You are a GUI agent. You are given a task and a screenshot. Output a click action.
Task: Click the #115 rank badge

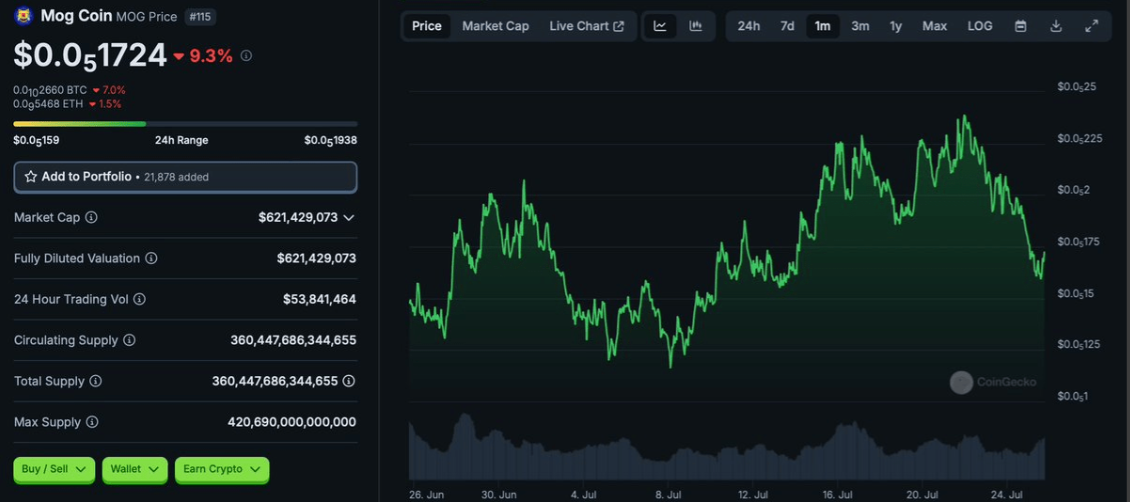point(200,16)
